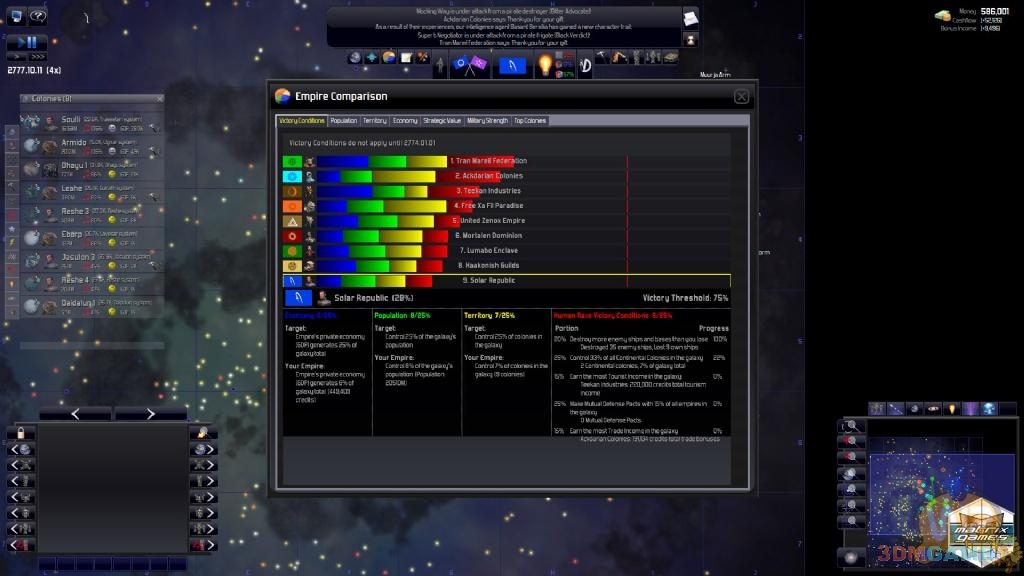This screenshot has width=1024, height=576.
Task: Close the Colonies list panel
Action: pos(159,99)
